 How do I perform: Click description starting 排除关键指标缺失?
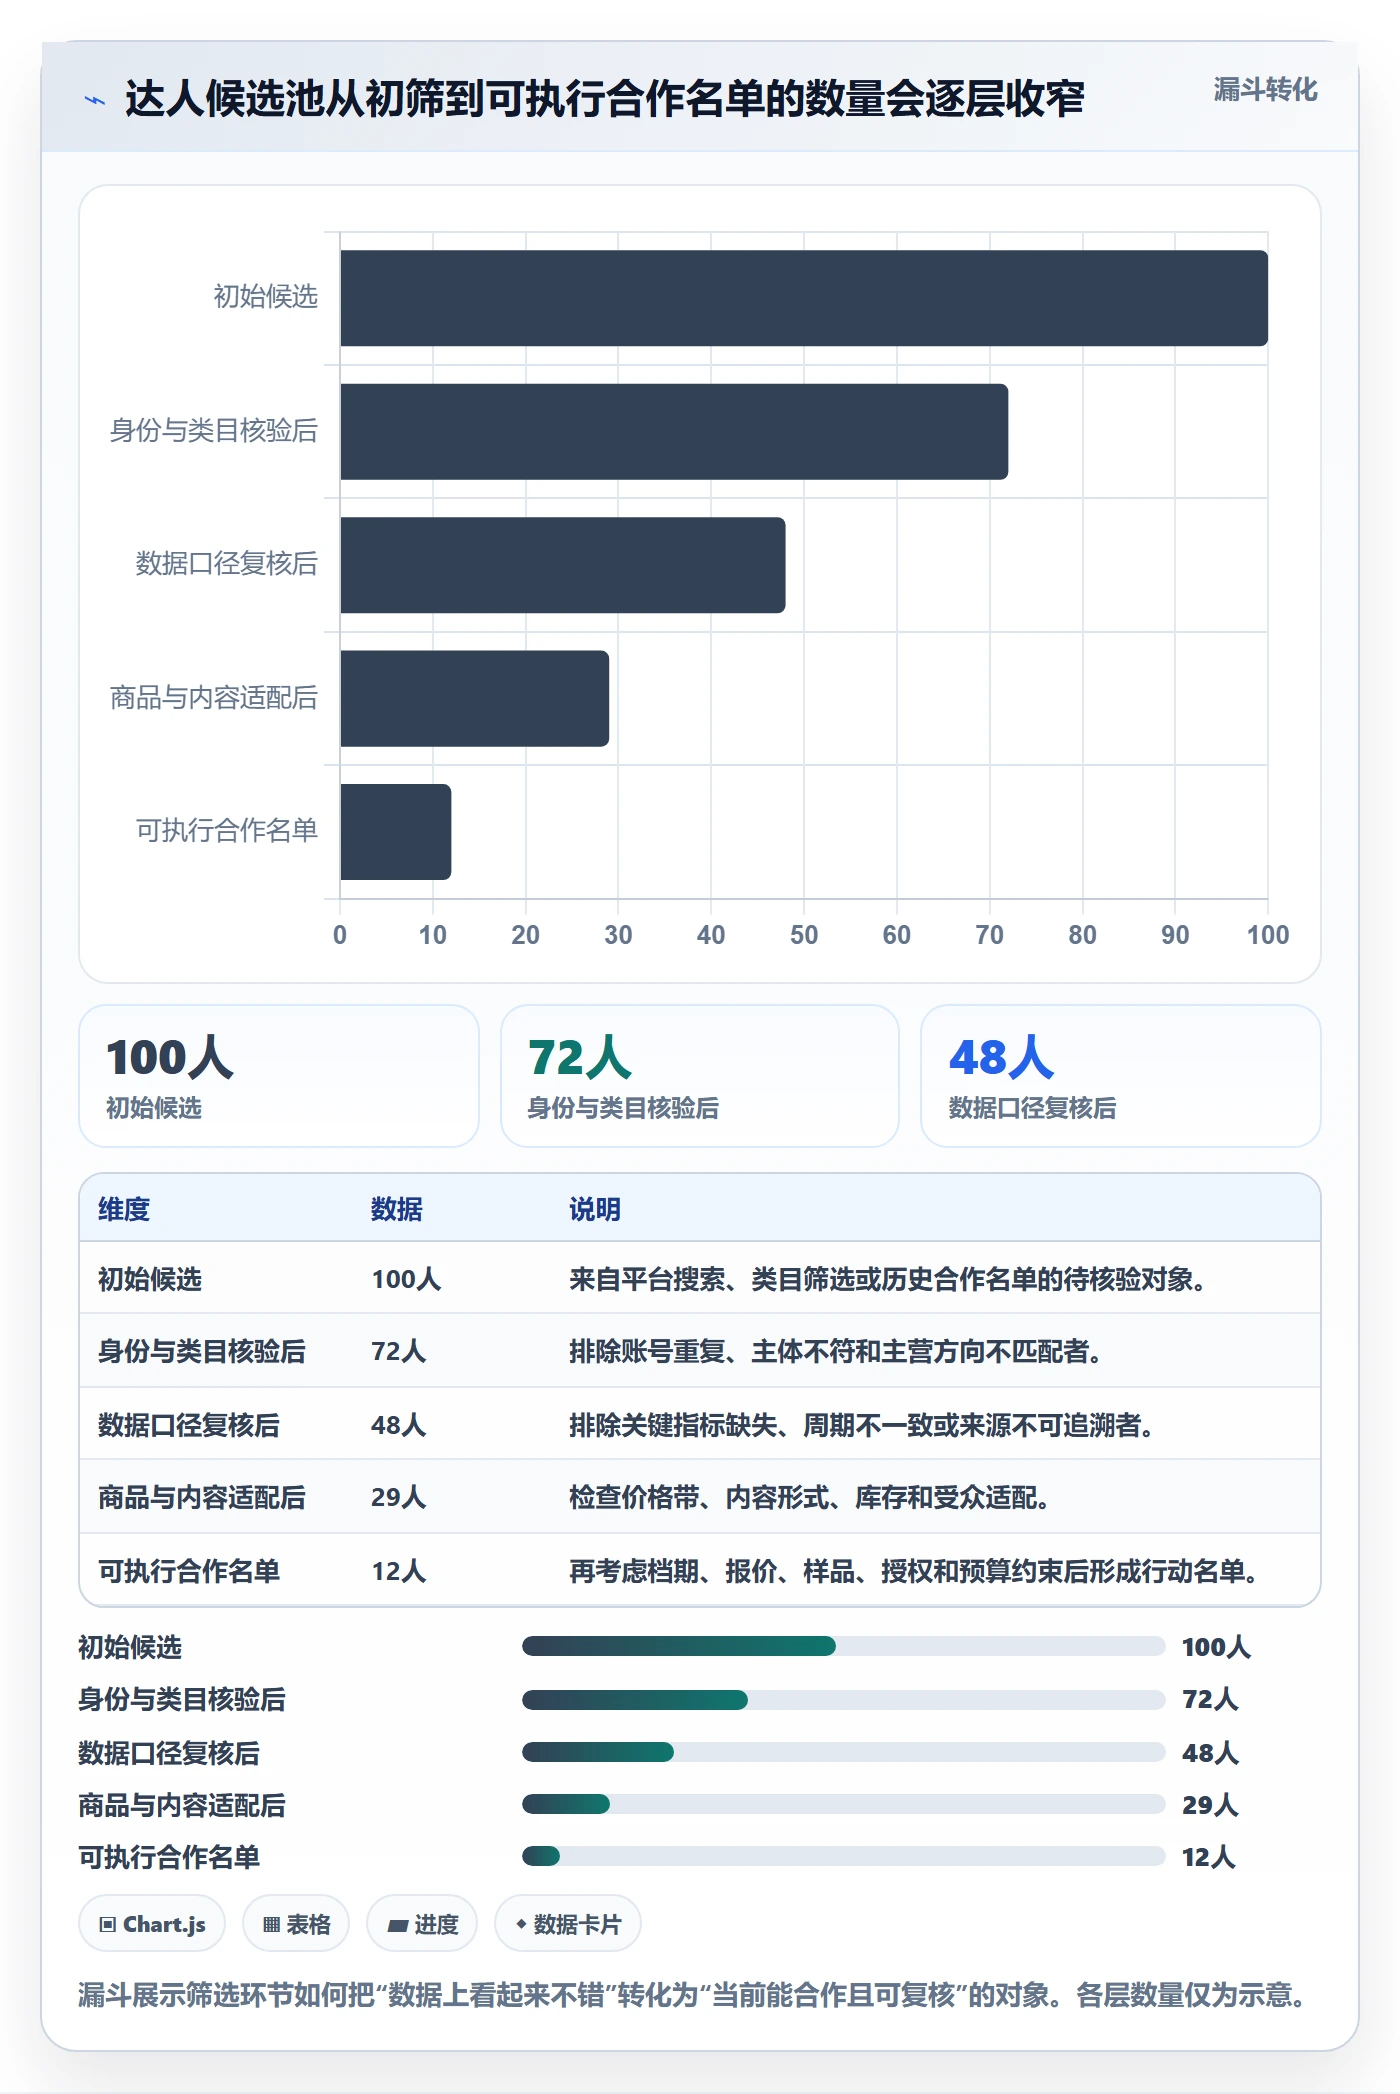861,1425
